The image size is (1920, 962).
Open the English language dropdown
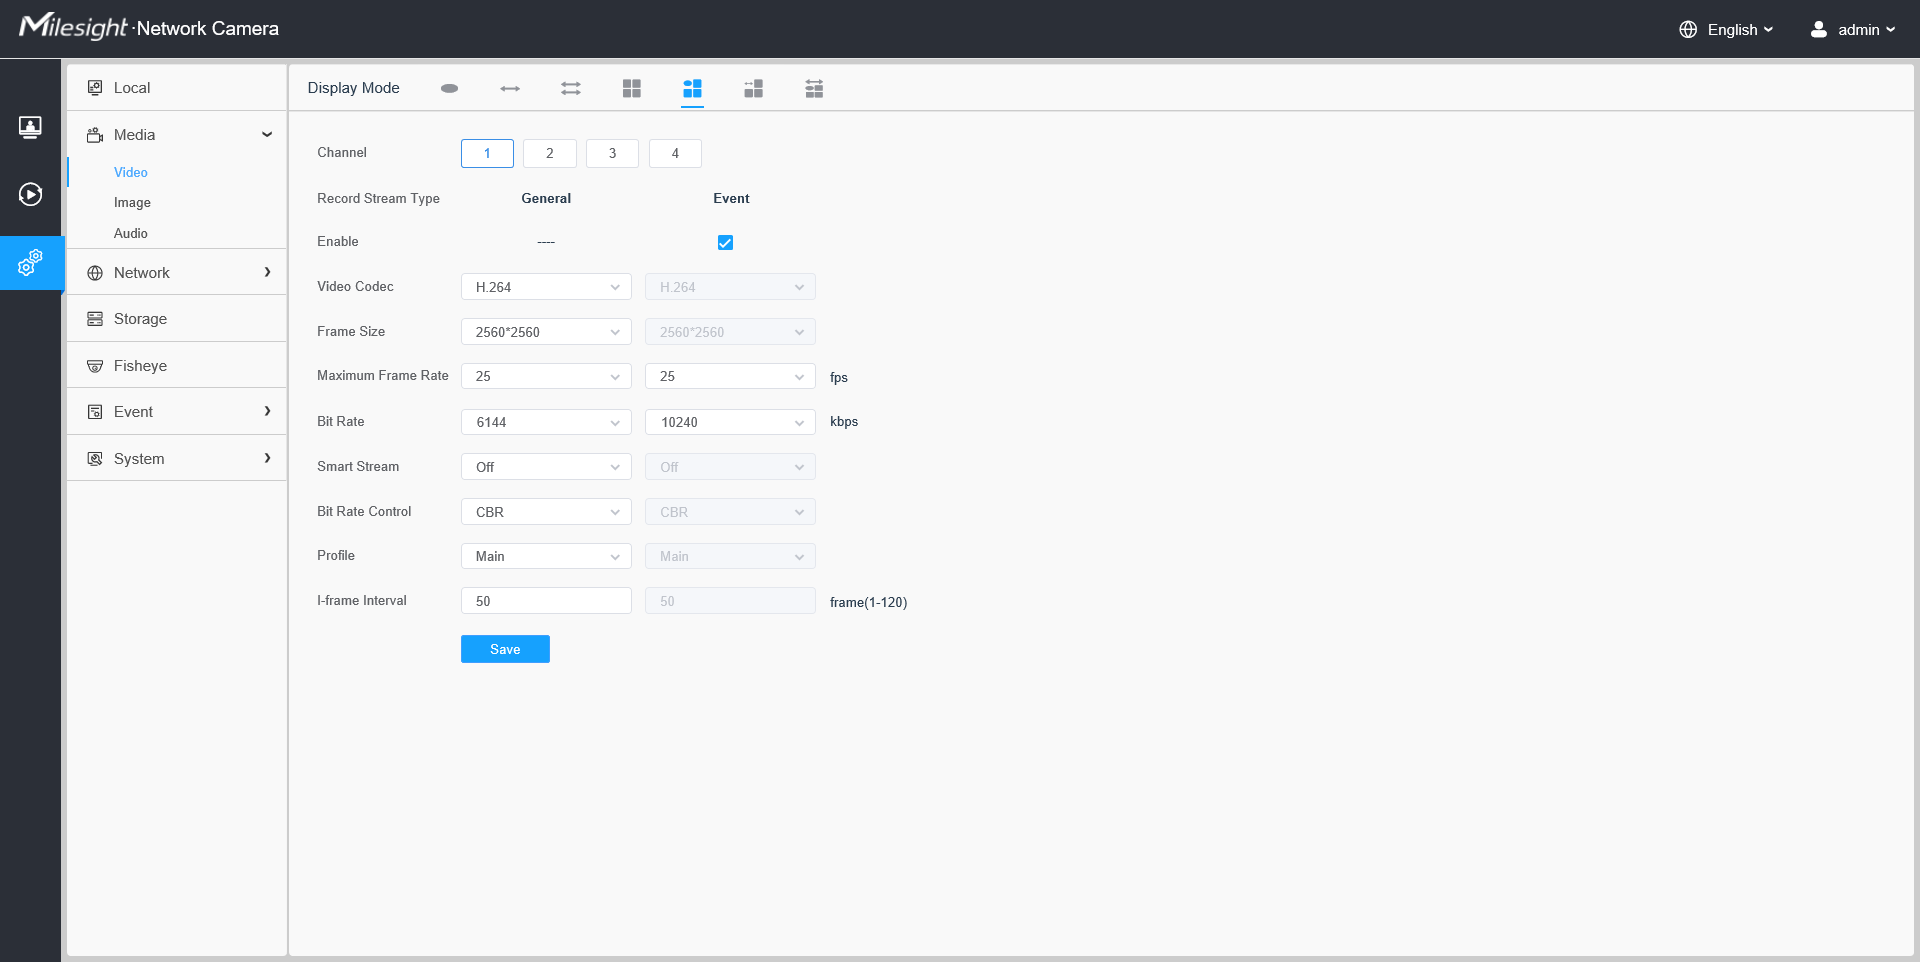point(1740,30)
